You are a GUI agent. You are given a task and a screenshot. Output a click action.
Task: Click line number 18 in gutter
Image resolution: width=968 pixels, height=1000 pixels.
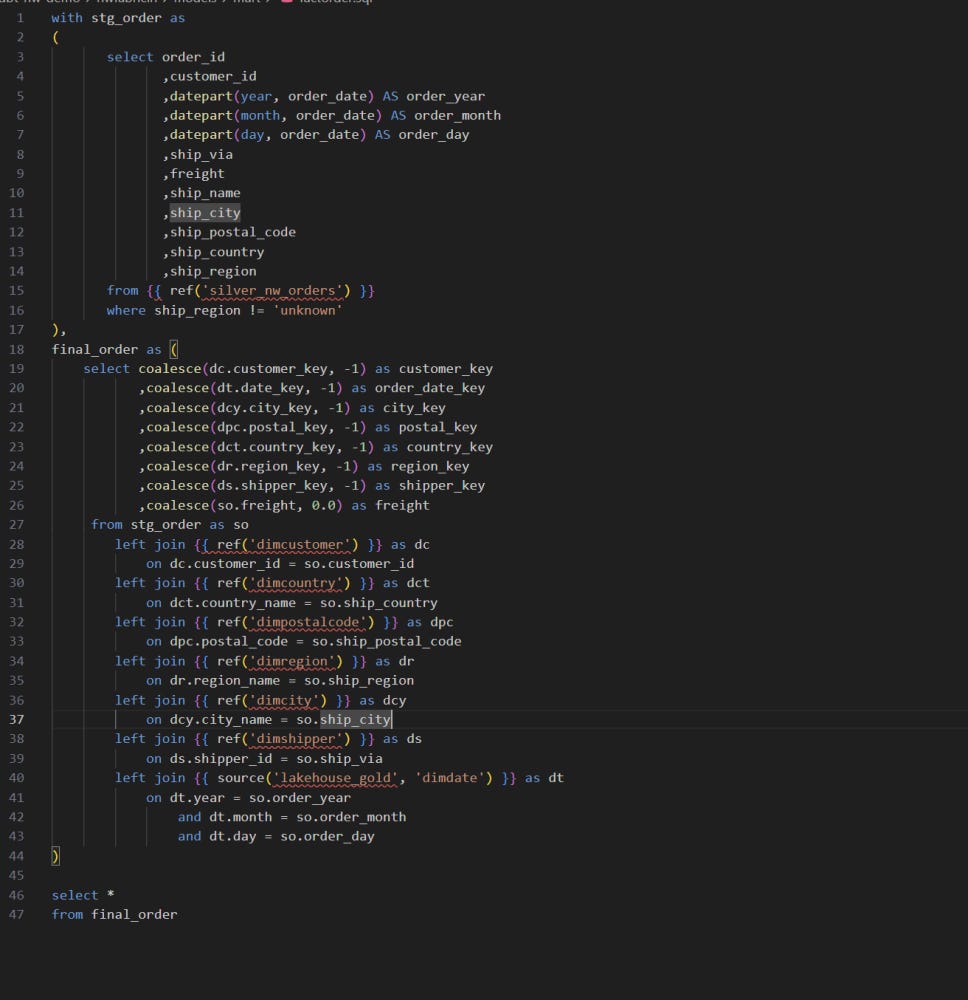[x=17, y=349]
